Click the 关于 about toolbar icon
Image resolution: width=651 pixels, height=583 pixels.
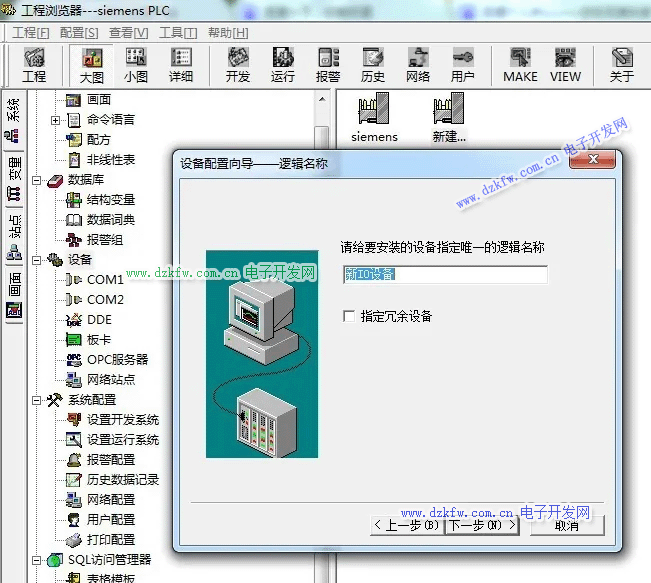[x=622, y=66]
